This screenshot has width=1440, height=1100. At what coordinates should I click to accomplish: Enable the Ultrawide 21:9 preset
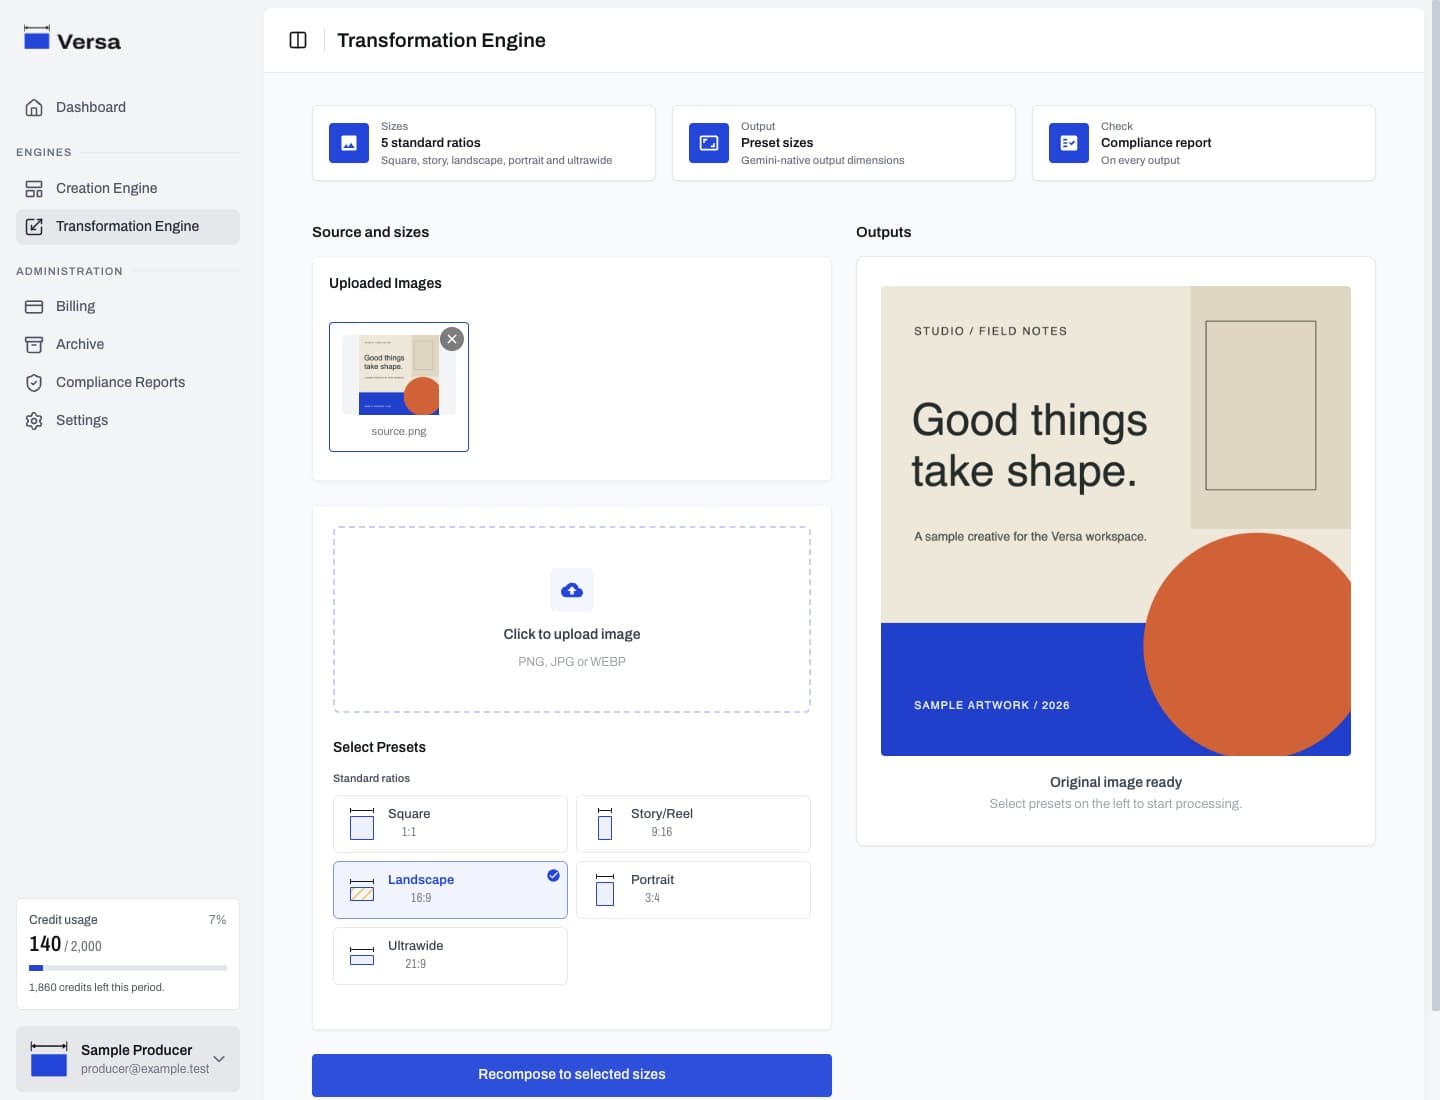450,956
